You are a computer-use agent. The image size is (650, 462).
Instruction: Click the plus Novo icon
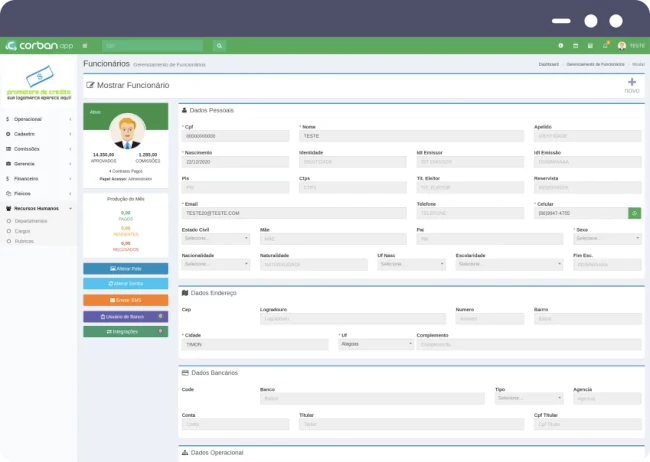631,84
